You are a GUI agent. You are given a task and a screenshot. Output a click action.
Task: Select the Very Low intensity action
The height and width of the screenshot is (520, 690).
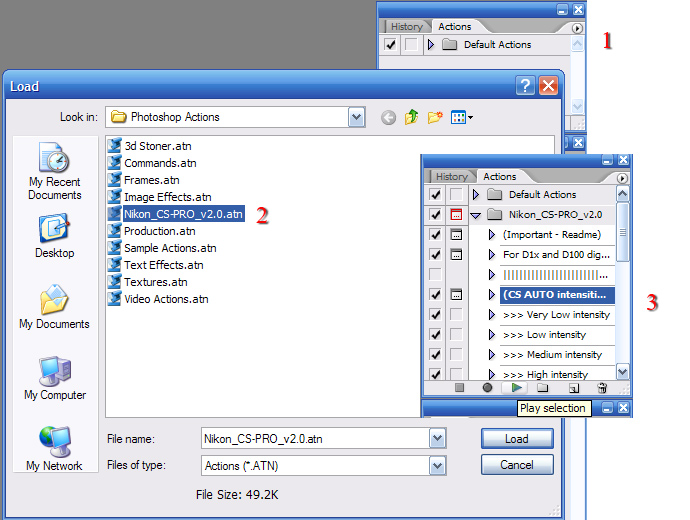[x=557, y=315]
